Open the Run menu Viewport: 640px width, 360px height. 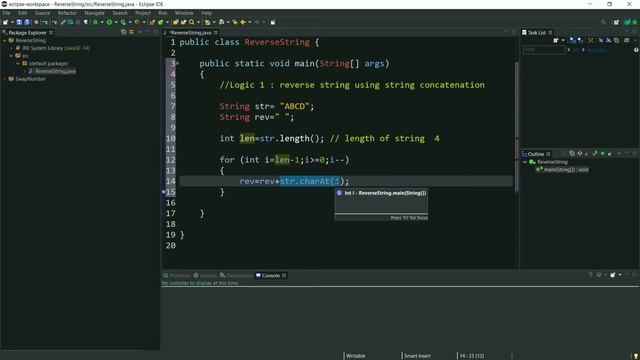(x=162, y=13)
